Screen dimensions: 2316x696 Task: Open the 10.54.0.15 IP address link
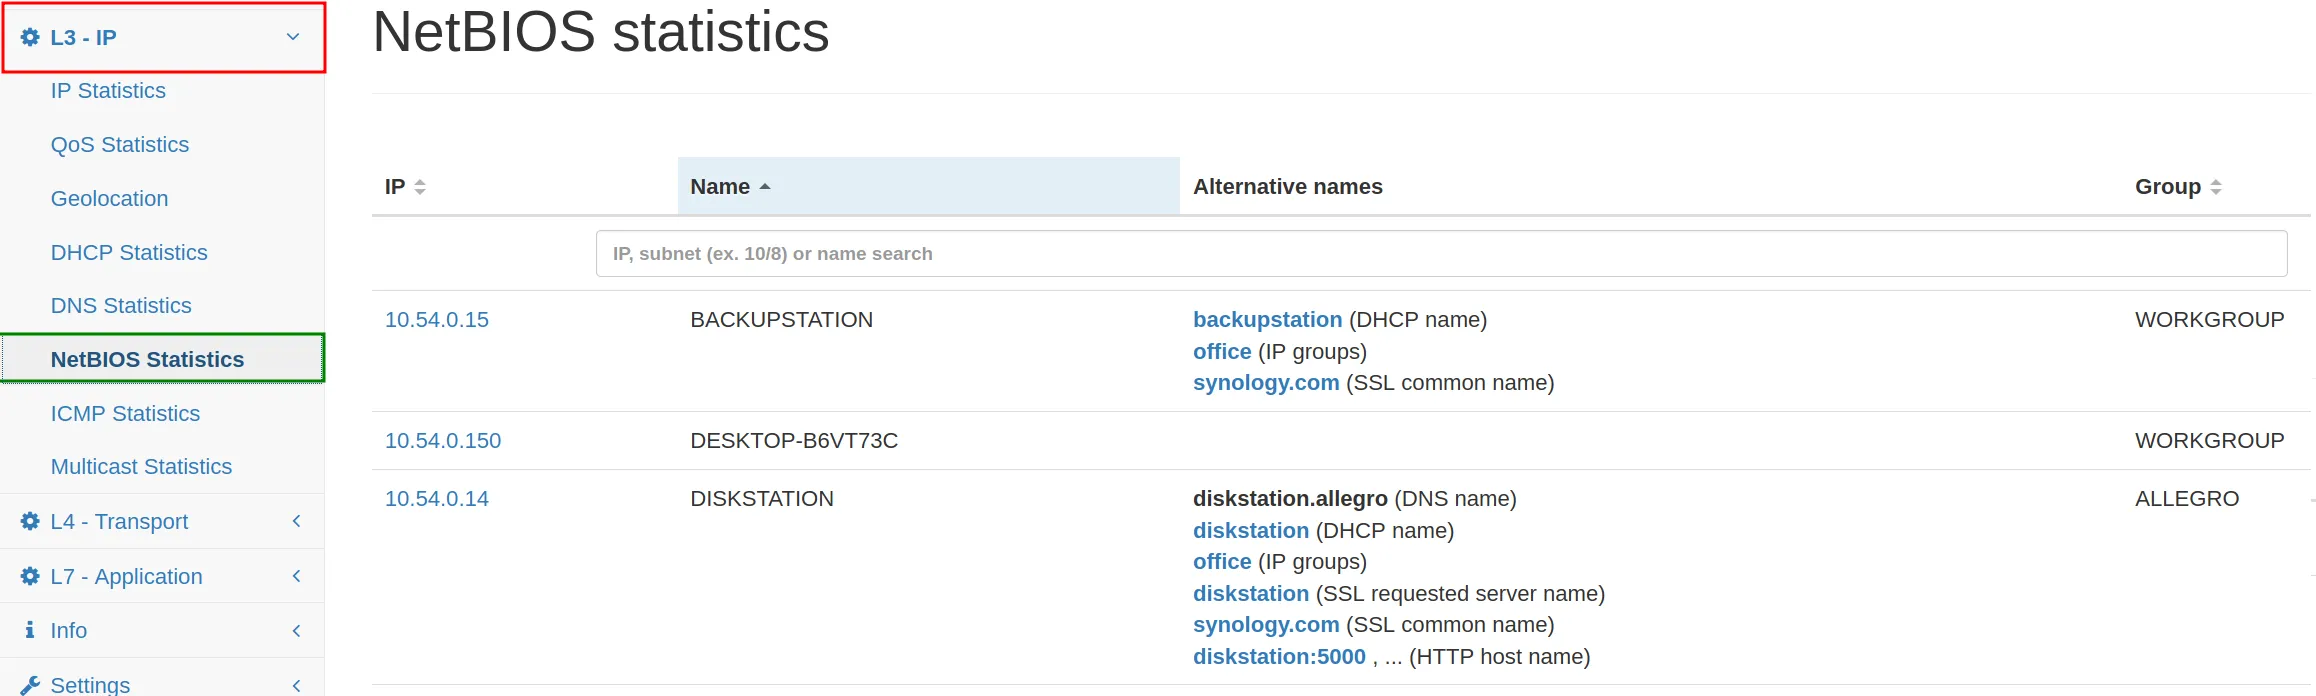[x=437, y=320]
